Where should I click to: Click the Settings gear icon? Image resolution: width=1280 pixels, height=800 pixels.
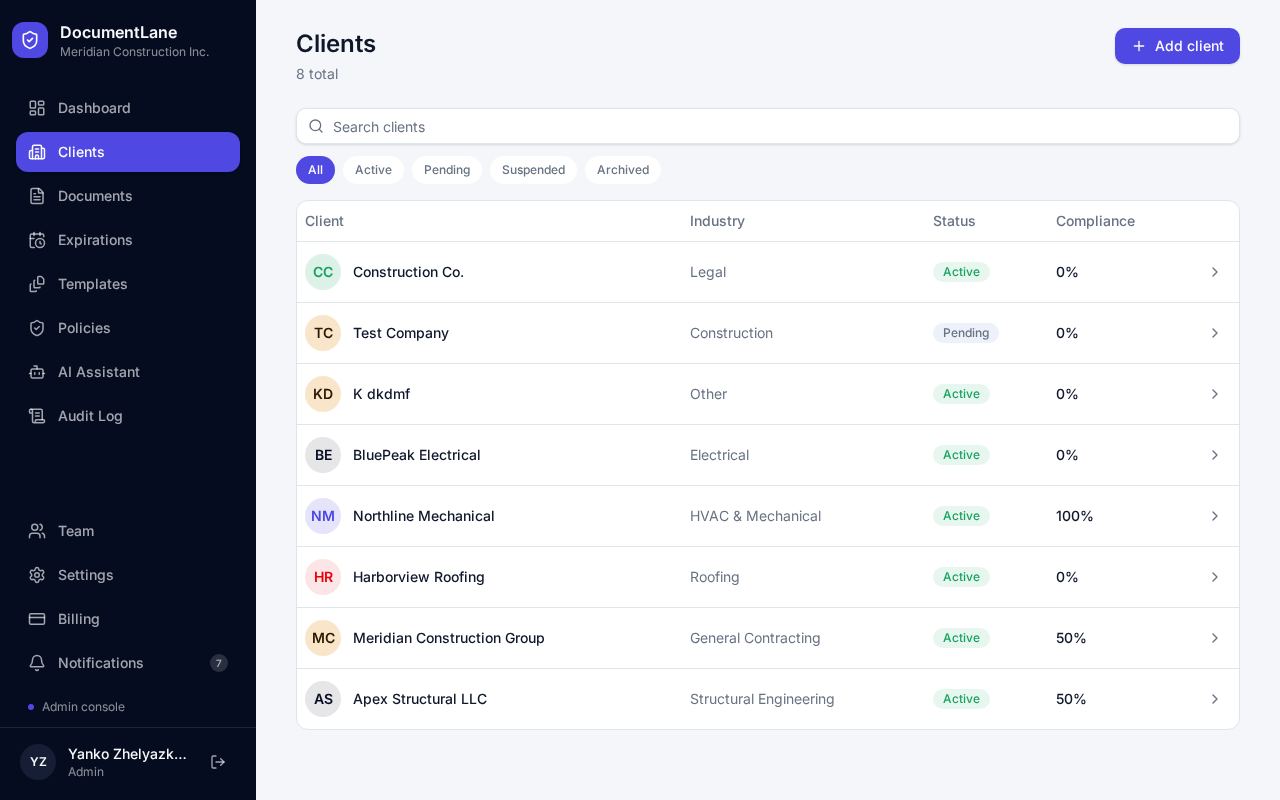pyautogui.click(x=37, y=575)
